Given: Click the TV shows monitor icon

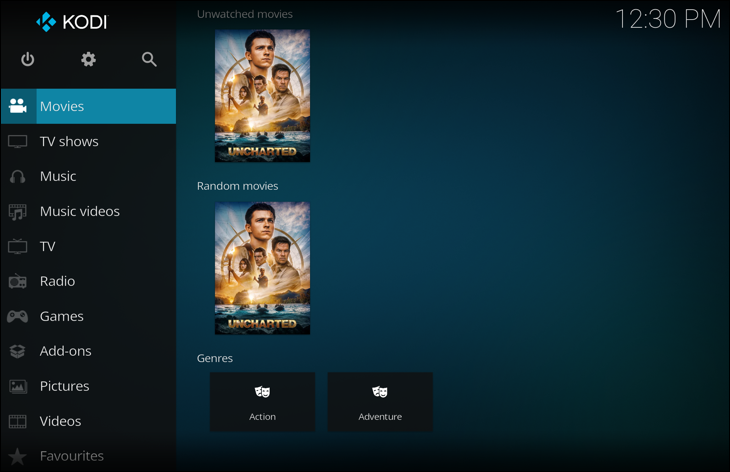Looking at the screenshot, I should pos(18,142).
